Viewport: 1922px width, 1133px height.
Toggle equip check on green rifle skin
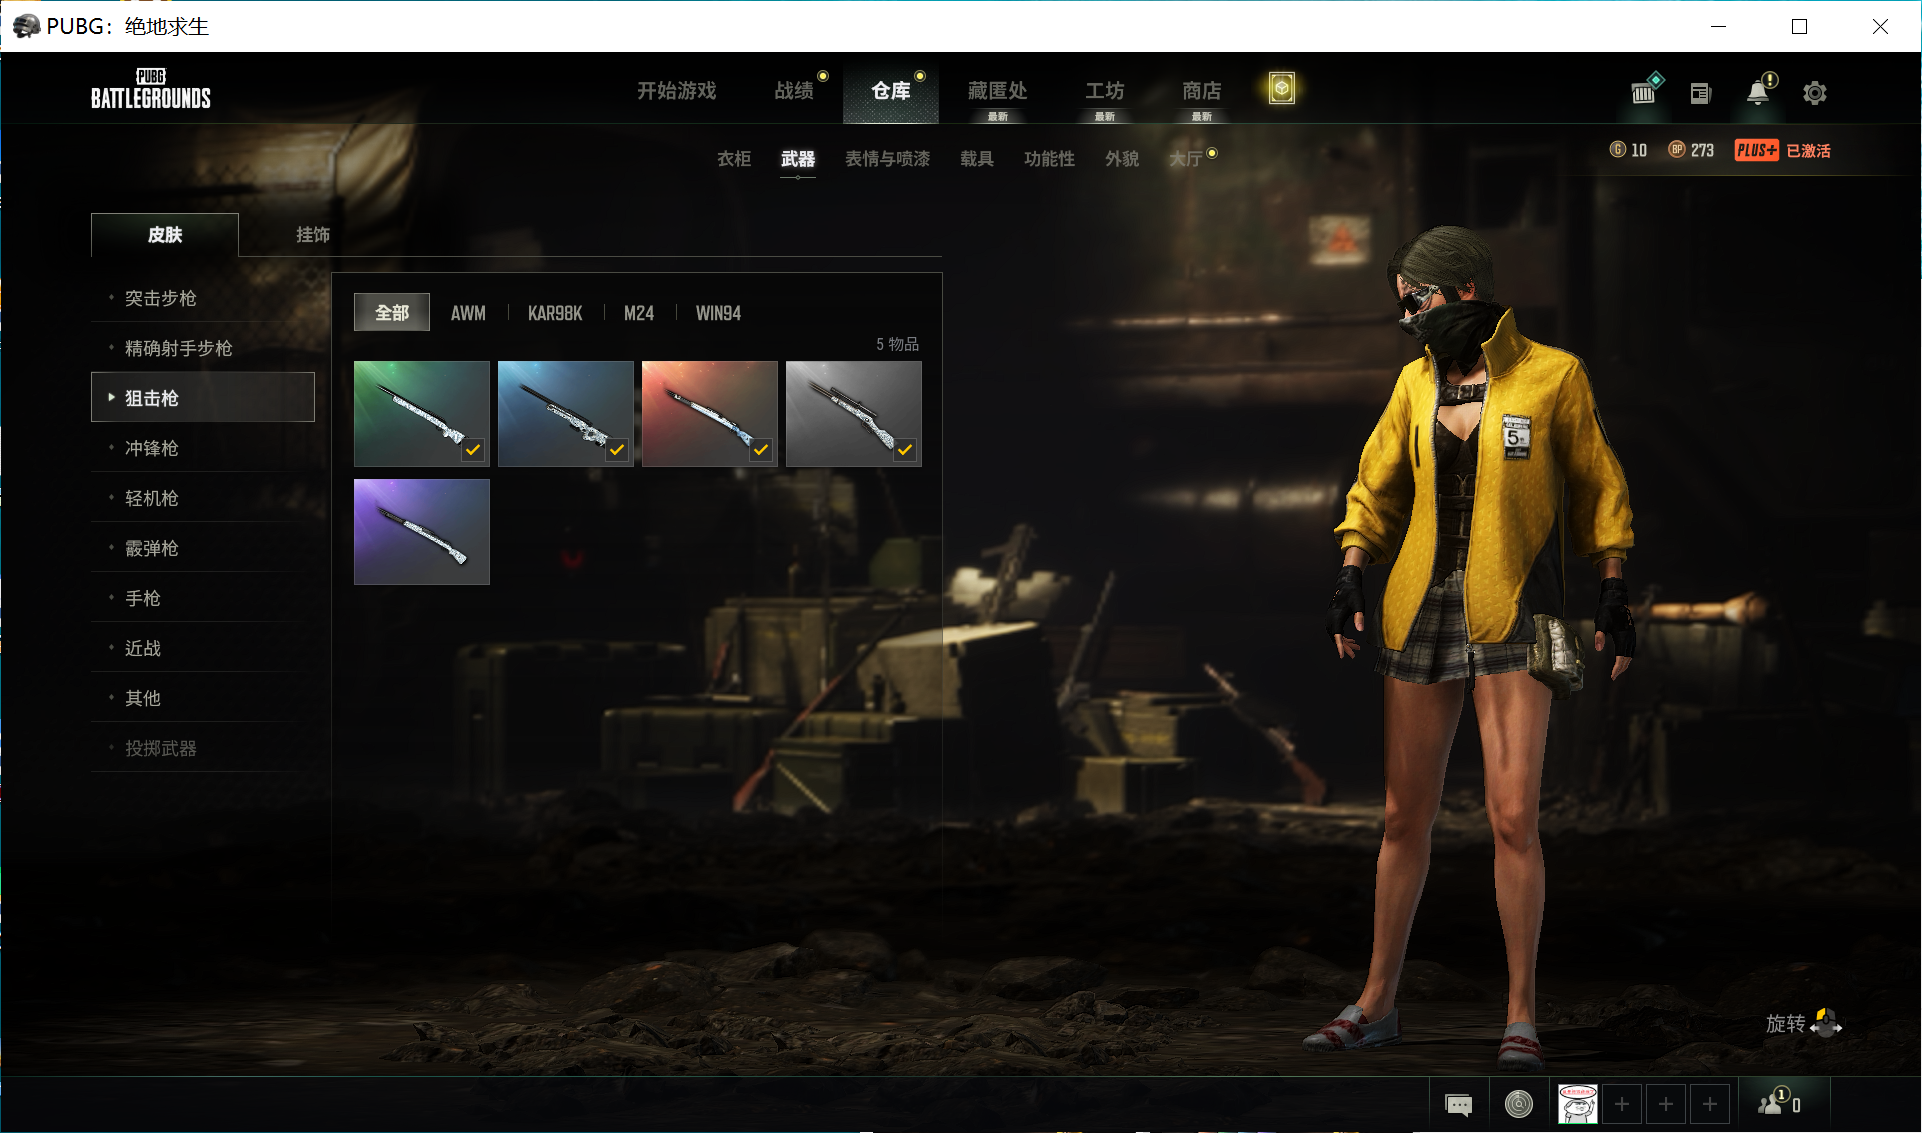point(473,450)
